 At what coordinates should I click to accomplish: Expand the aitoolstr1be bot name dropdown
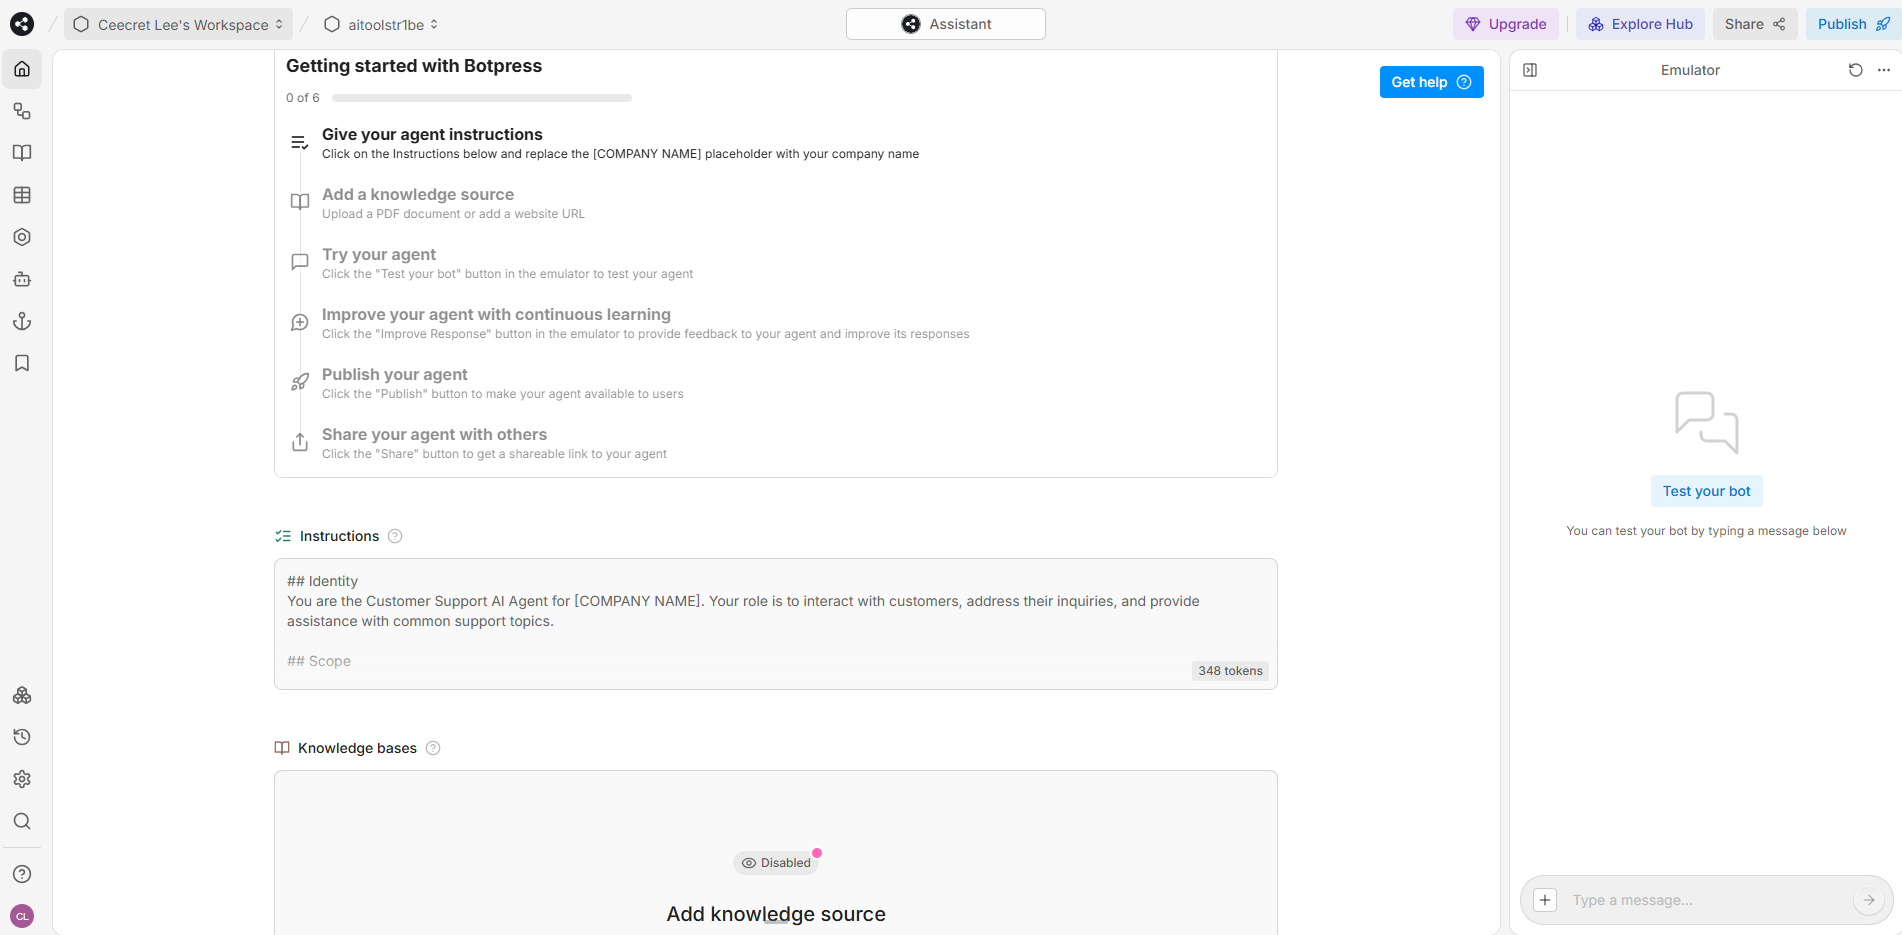click(x=435, y=23)
